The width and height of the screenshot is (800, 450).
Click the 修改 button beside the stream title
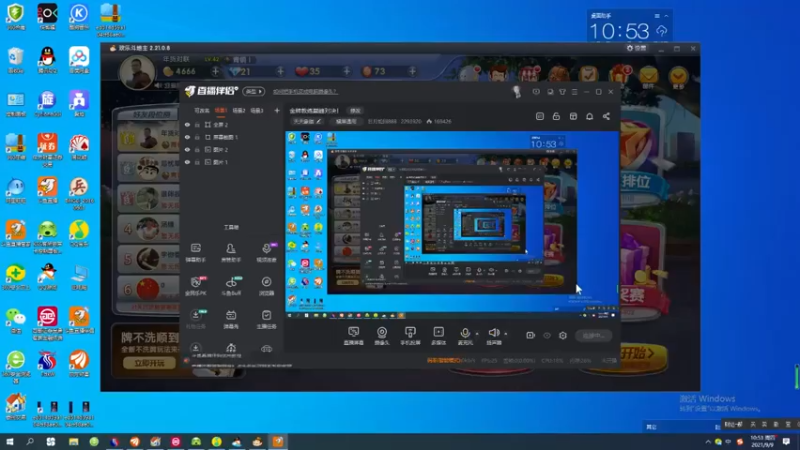pos(355,110)
